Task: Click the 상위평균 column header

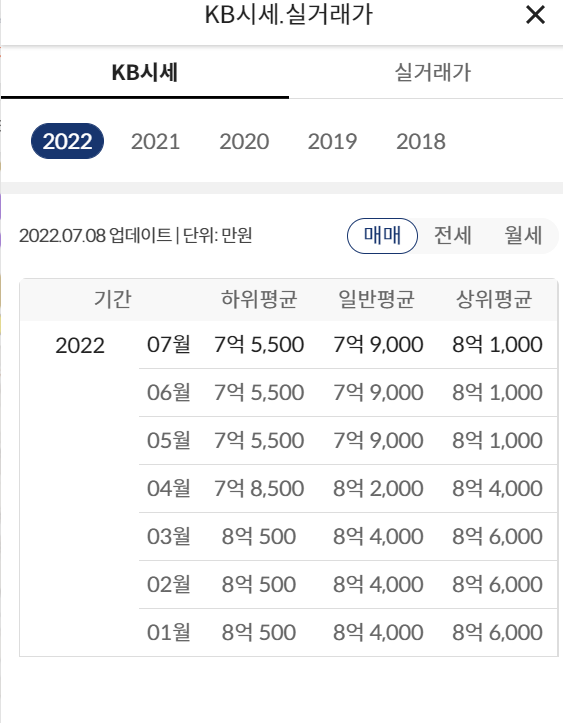Action: tap(494, 299)
